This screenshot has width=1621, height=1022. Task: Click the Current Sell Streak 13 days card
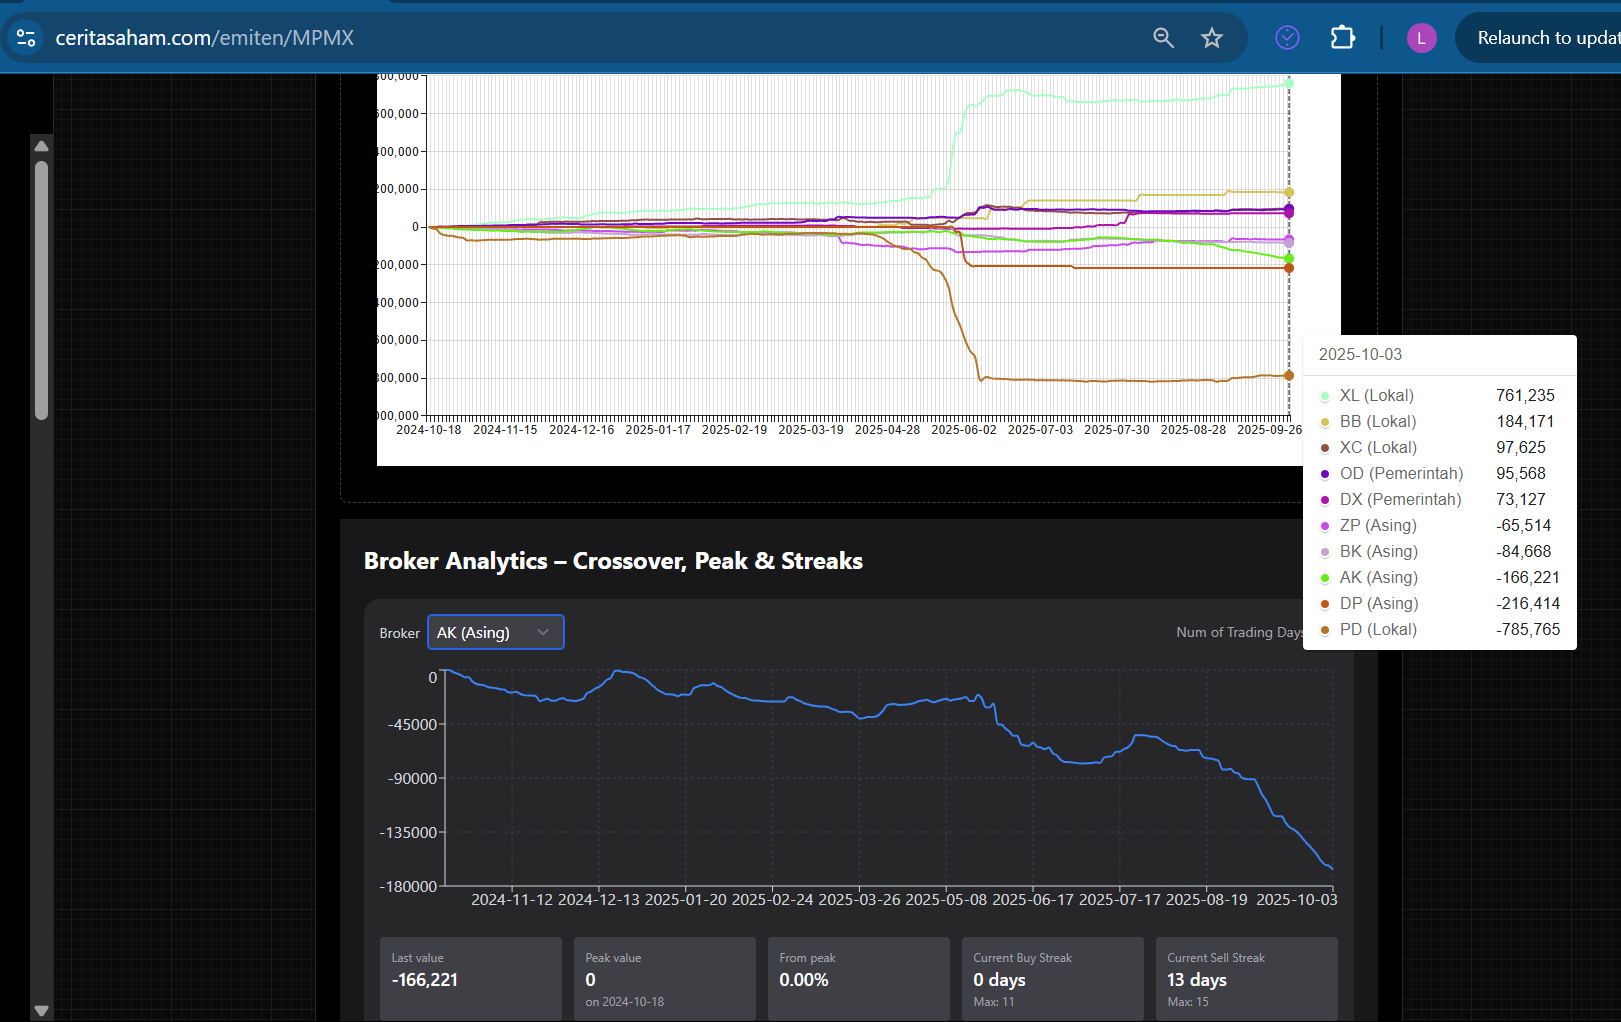point(1246,978)
